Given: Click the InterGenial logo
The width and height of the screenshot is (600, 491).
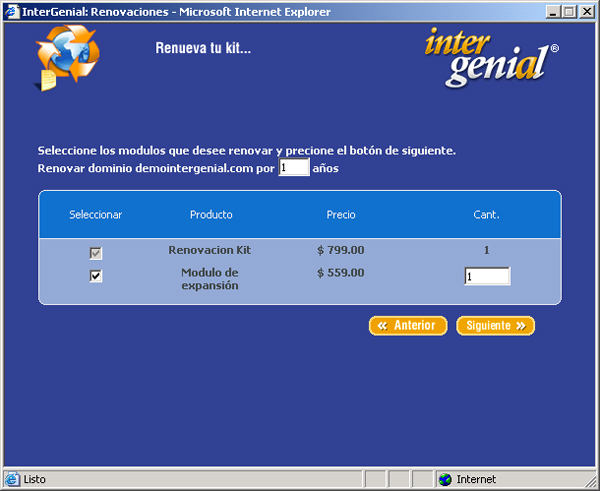Looking at the screenshot, I should (x=492, y=58).
